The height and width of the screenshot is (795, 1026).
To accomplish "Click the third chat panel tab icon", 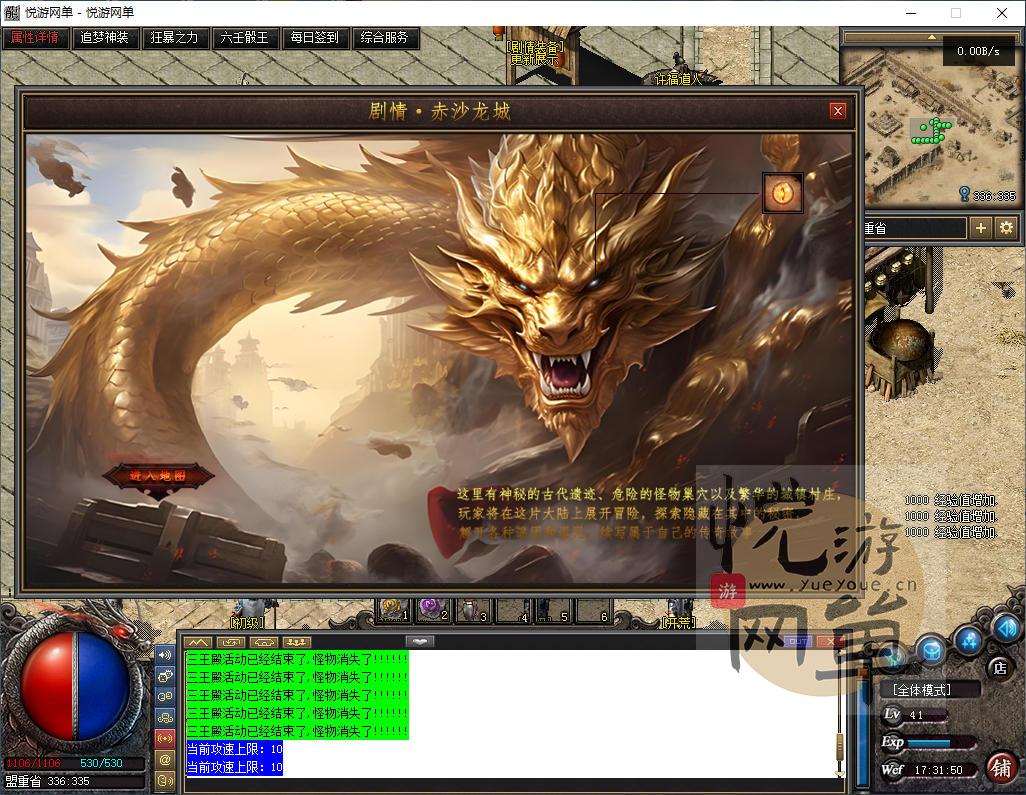I will pos(263,643).
